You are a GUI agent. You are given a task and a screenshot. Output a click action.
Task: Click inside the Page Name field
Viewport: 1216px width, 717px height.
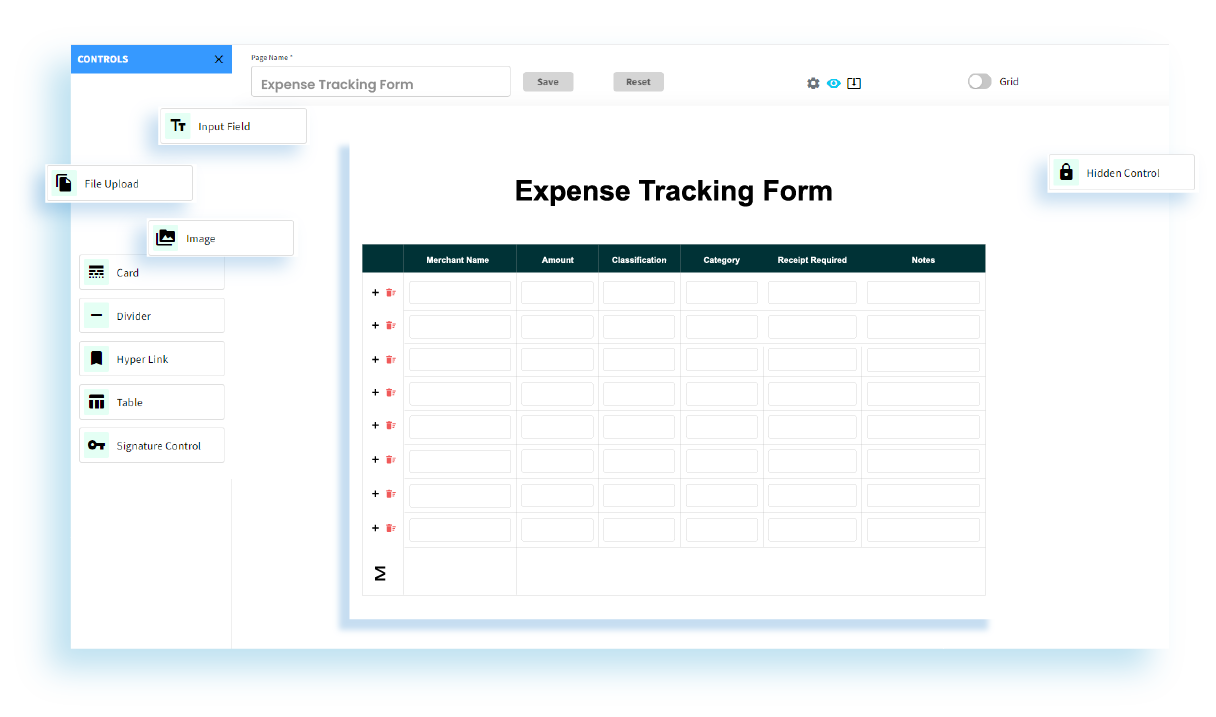380,82
